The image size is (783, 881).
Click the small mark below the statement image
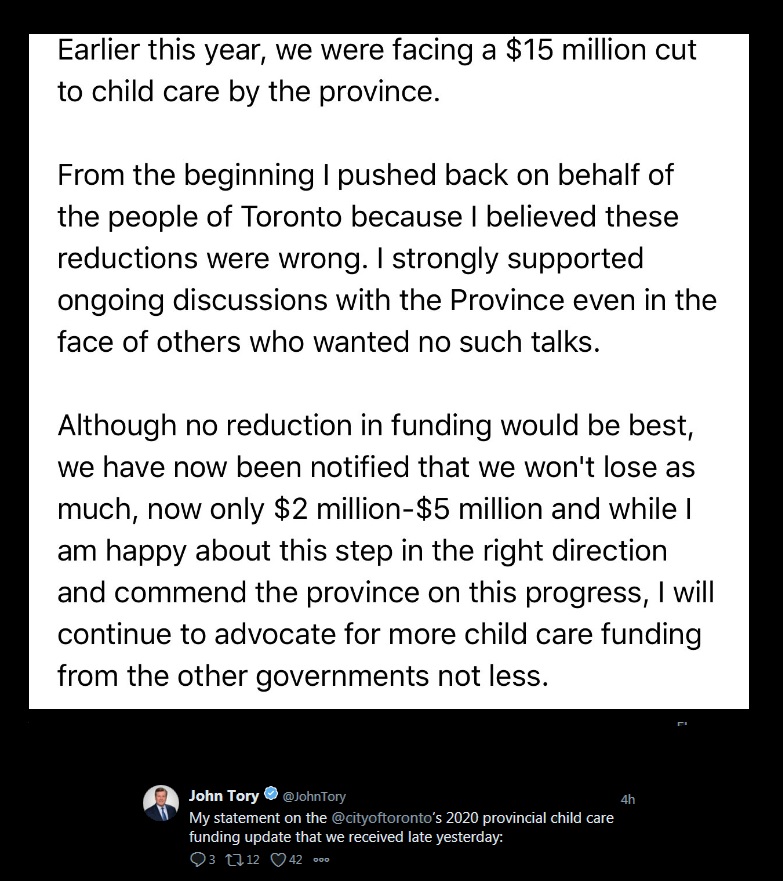[683, 722]
